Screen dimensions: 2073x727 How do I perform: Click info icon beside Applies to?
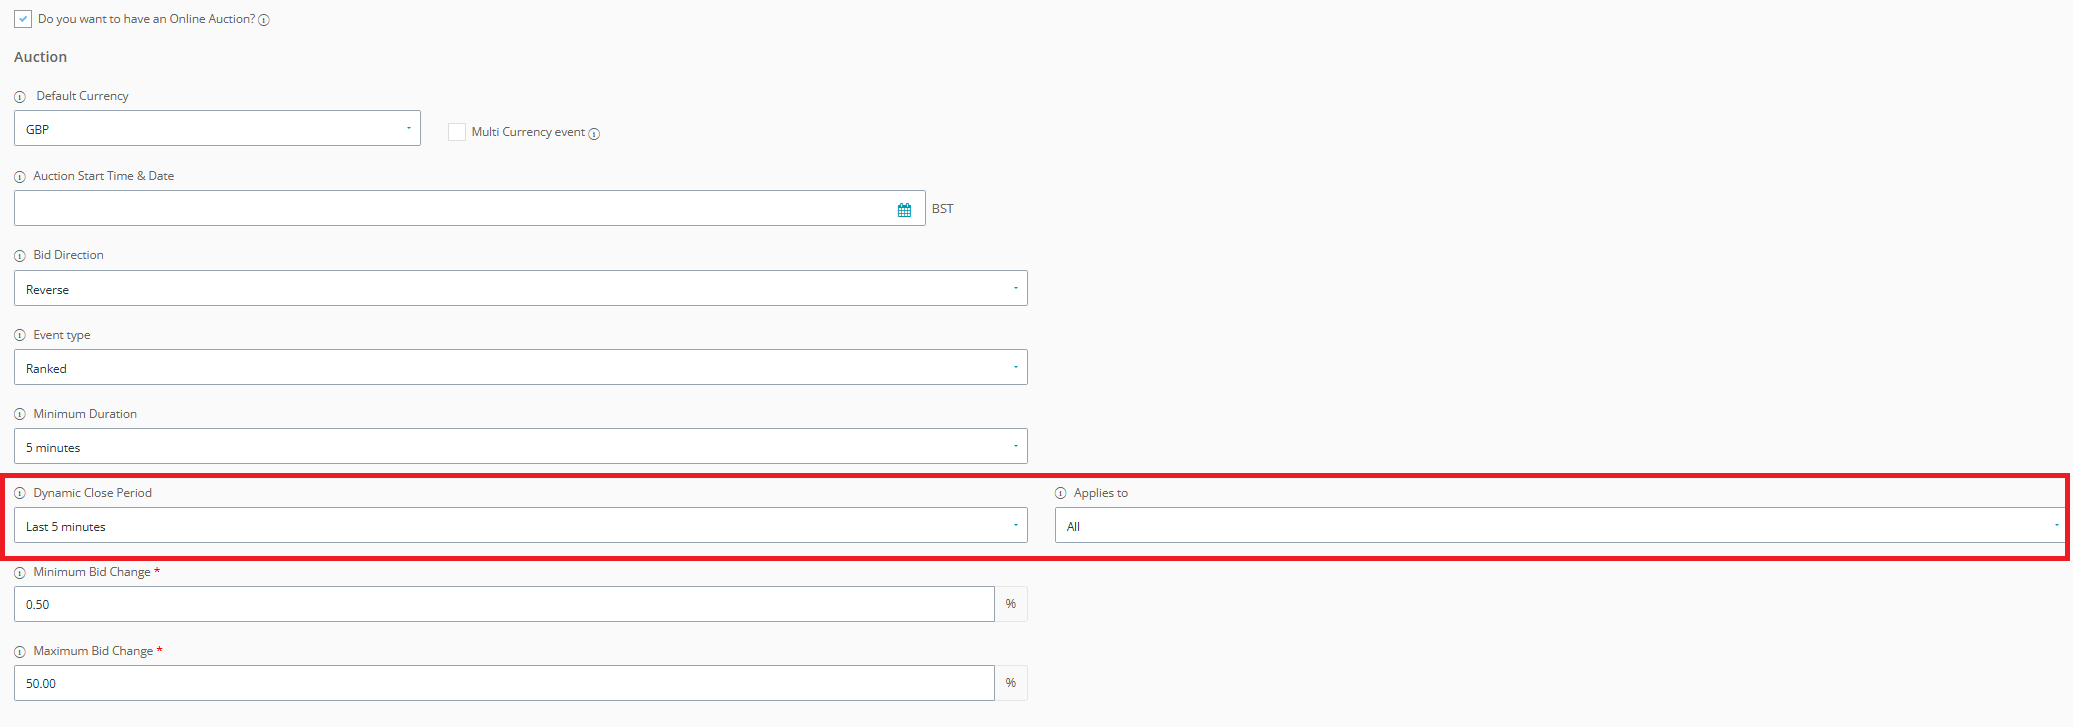[1061, 493]
